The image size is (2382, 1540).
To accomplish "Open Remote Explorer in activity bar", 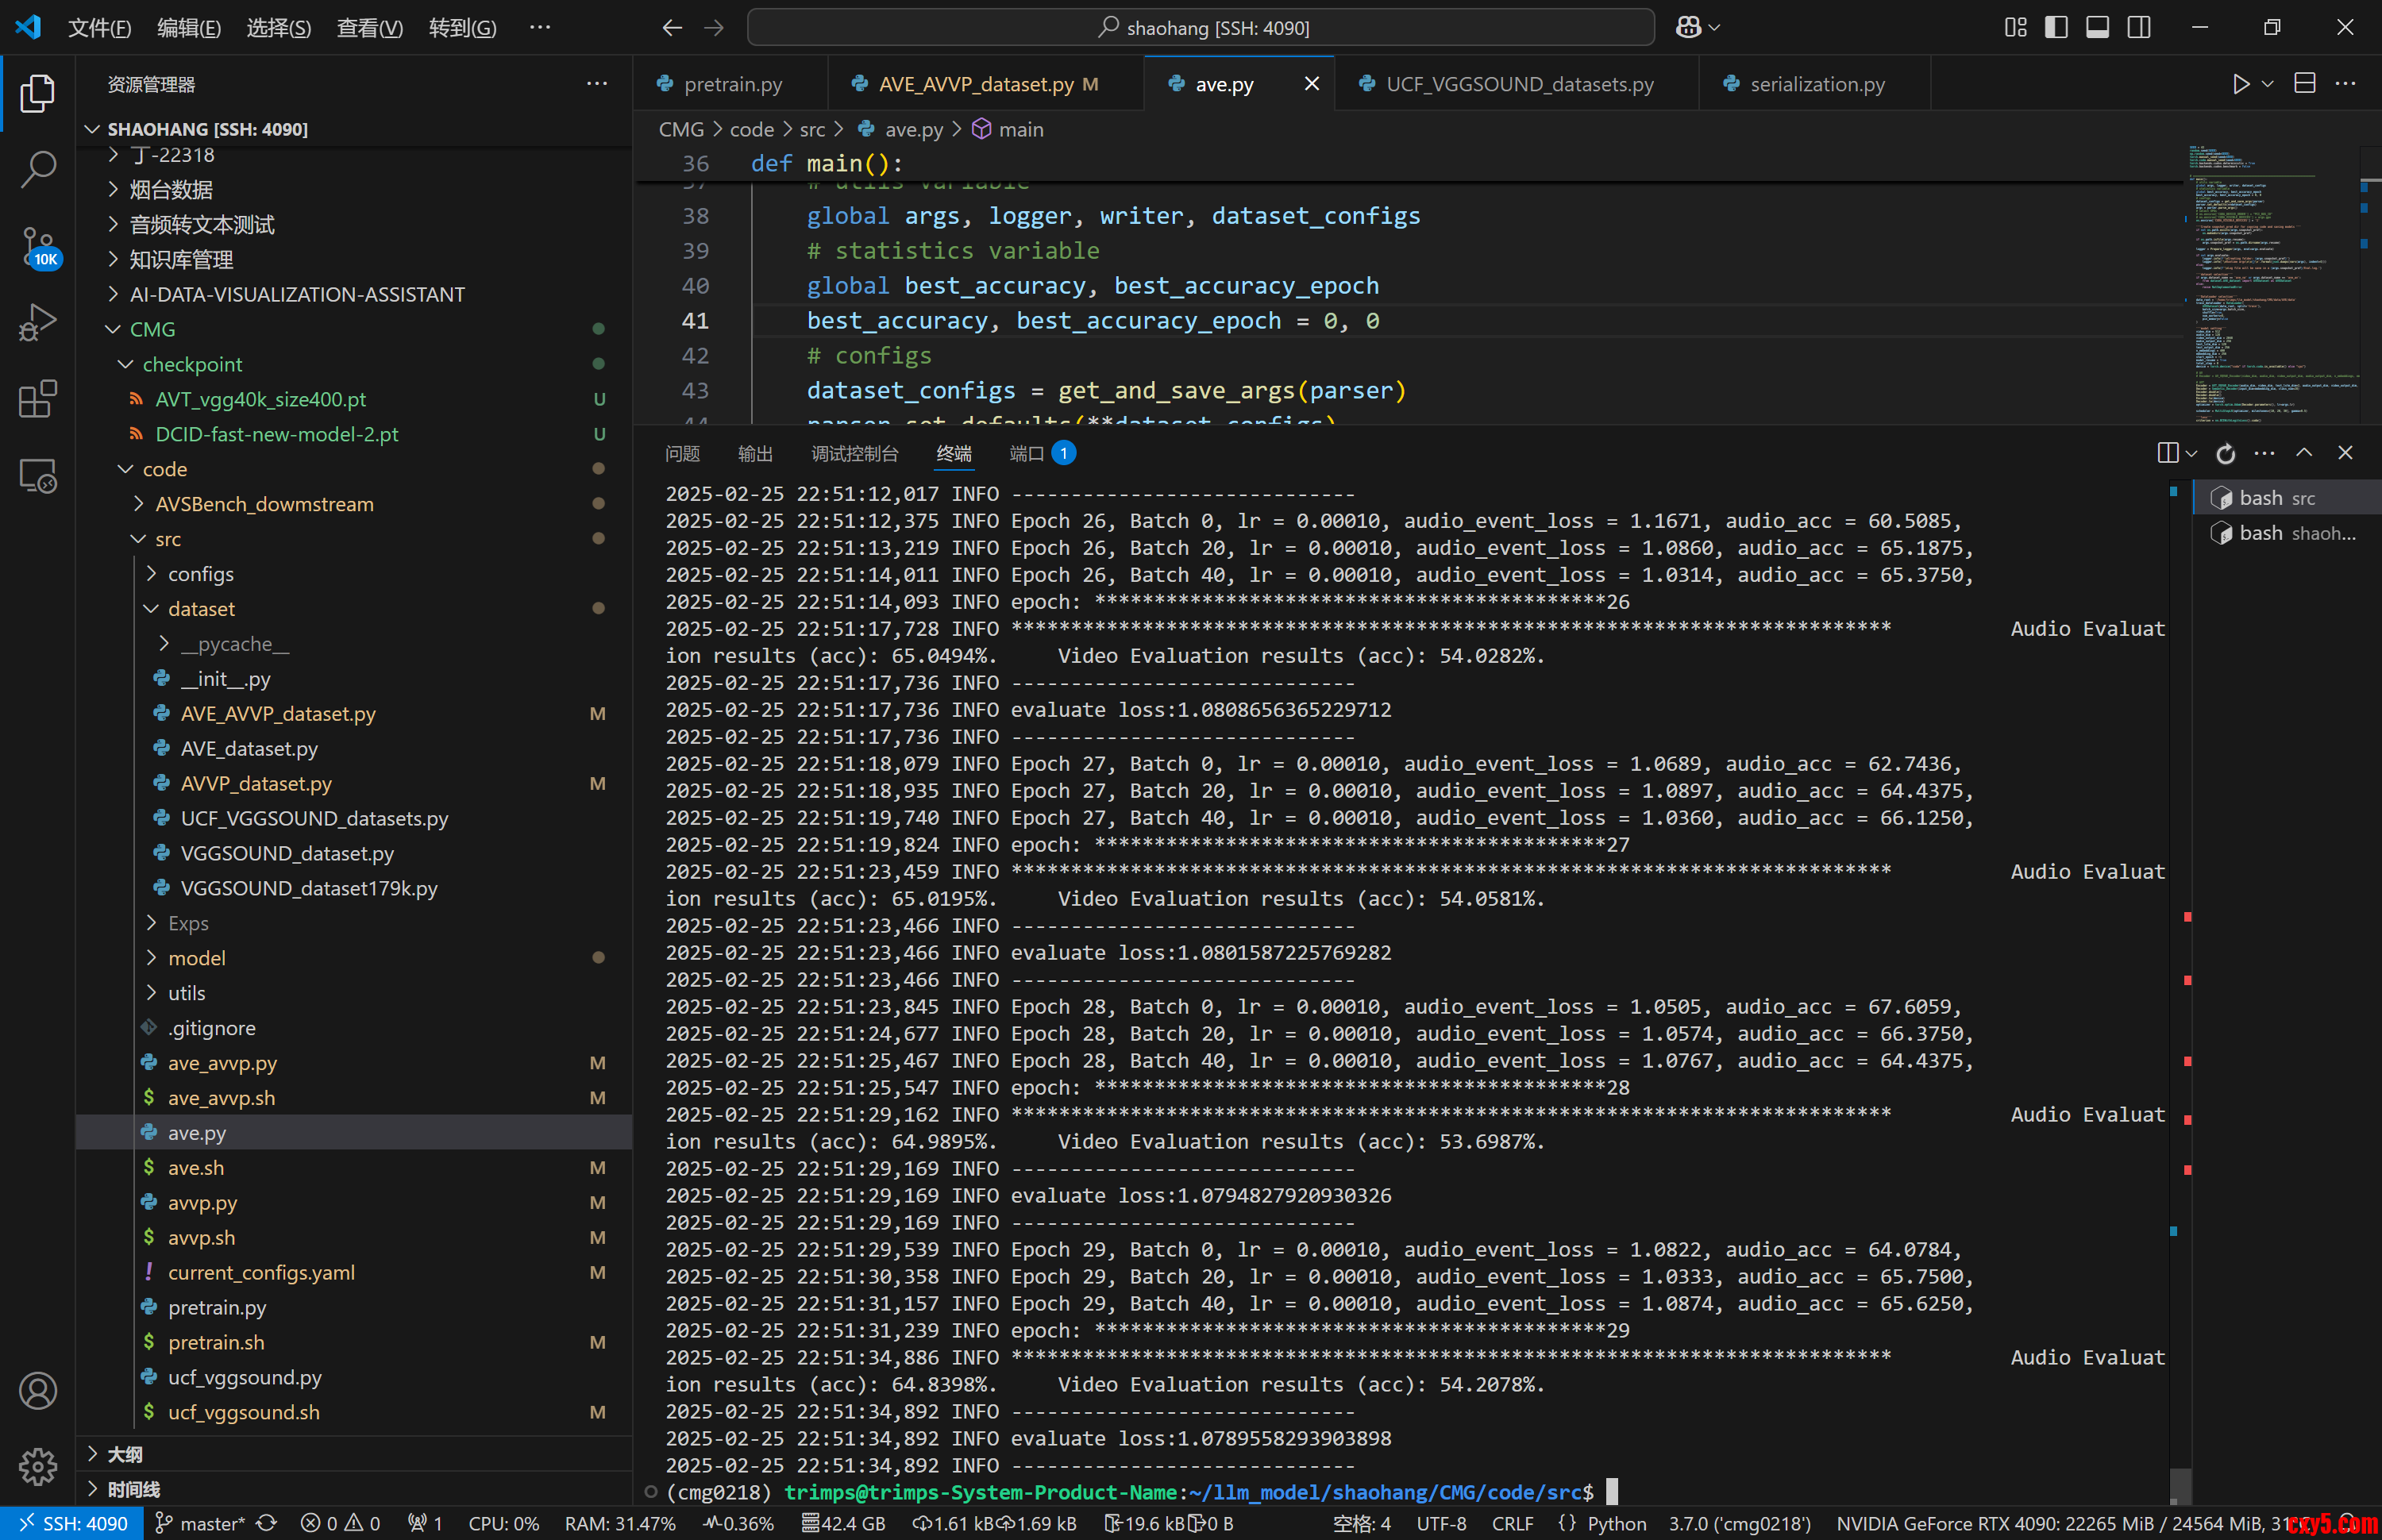I will tap(38, 476).
